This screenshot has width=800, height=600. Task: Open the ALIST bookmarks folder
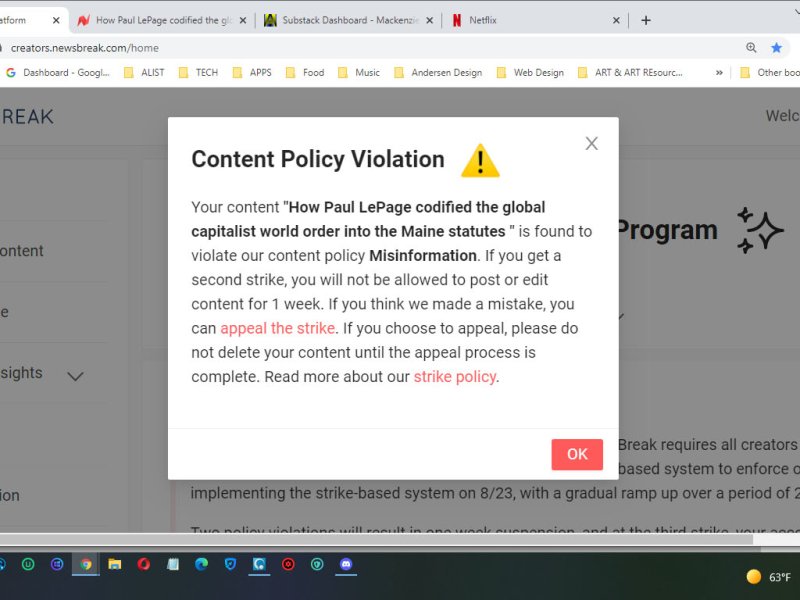pyautogui.click(x=145, y=72)
